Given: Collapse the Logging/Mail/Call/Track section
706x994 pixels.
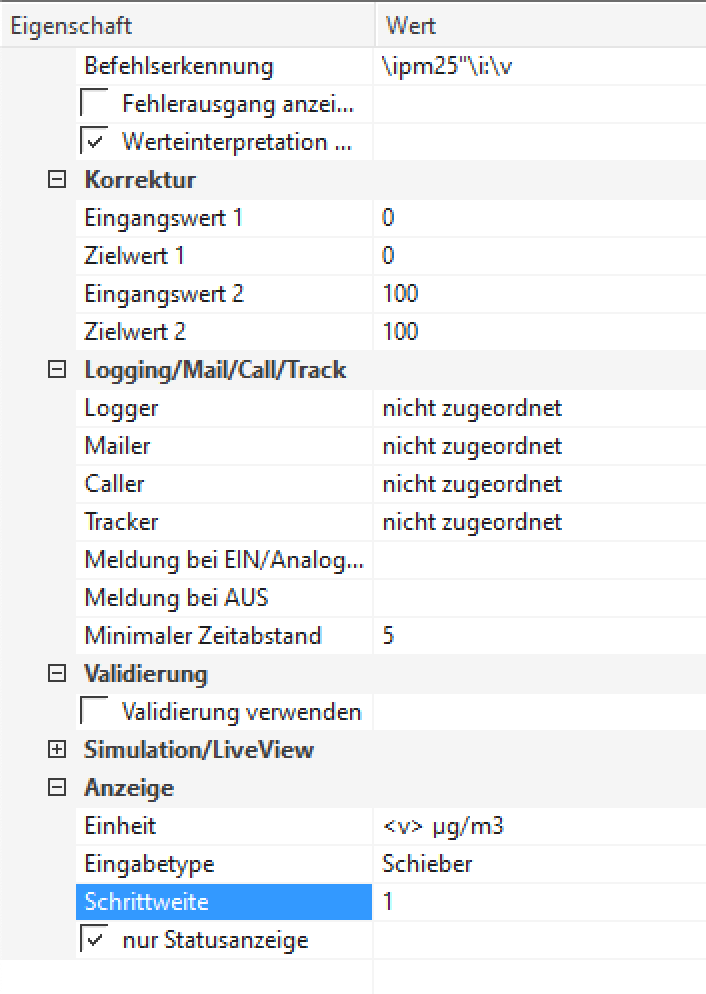Looking at the screenshot, I should (x=57, y=370).
